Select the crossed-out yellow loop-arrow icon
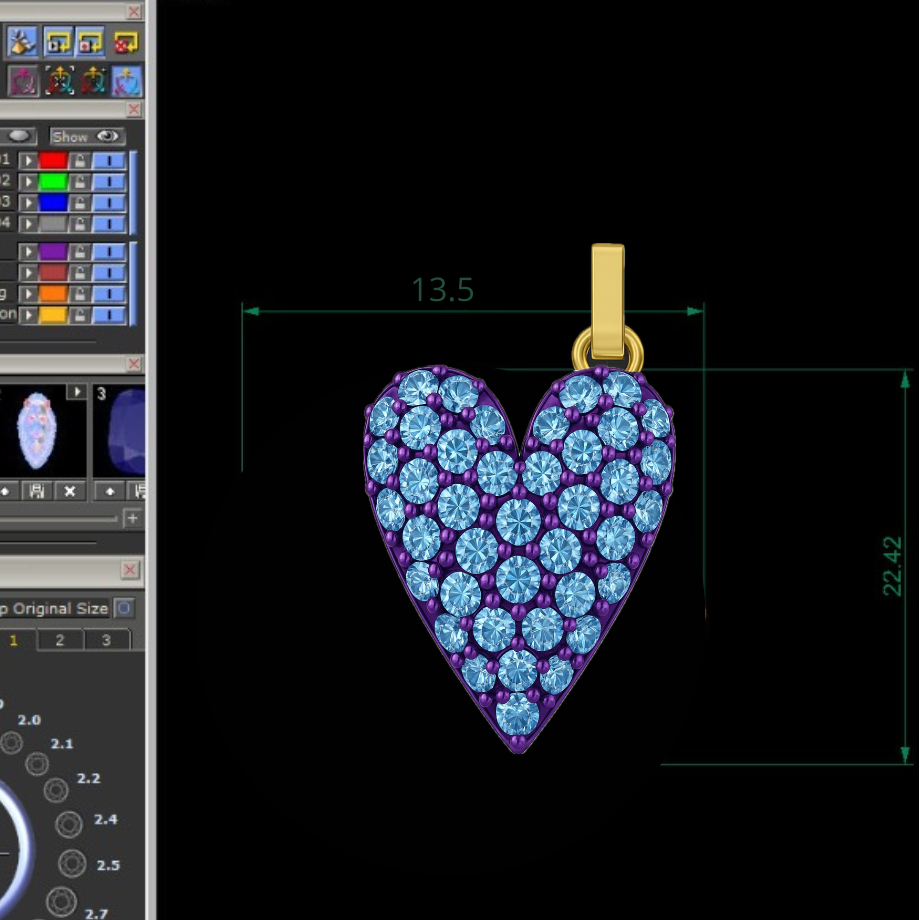 click(125, 41)
